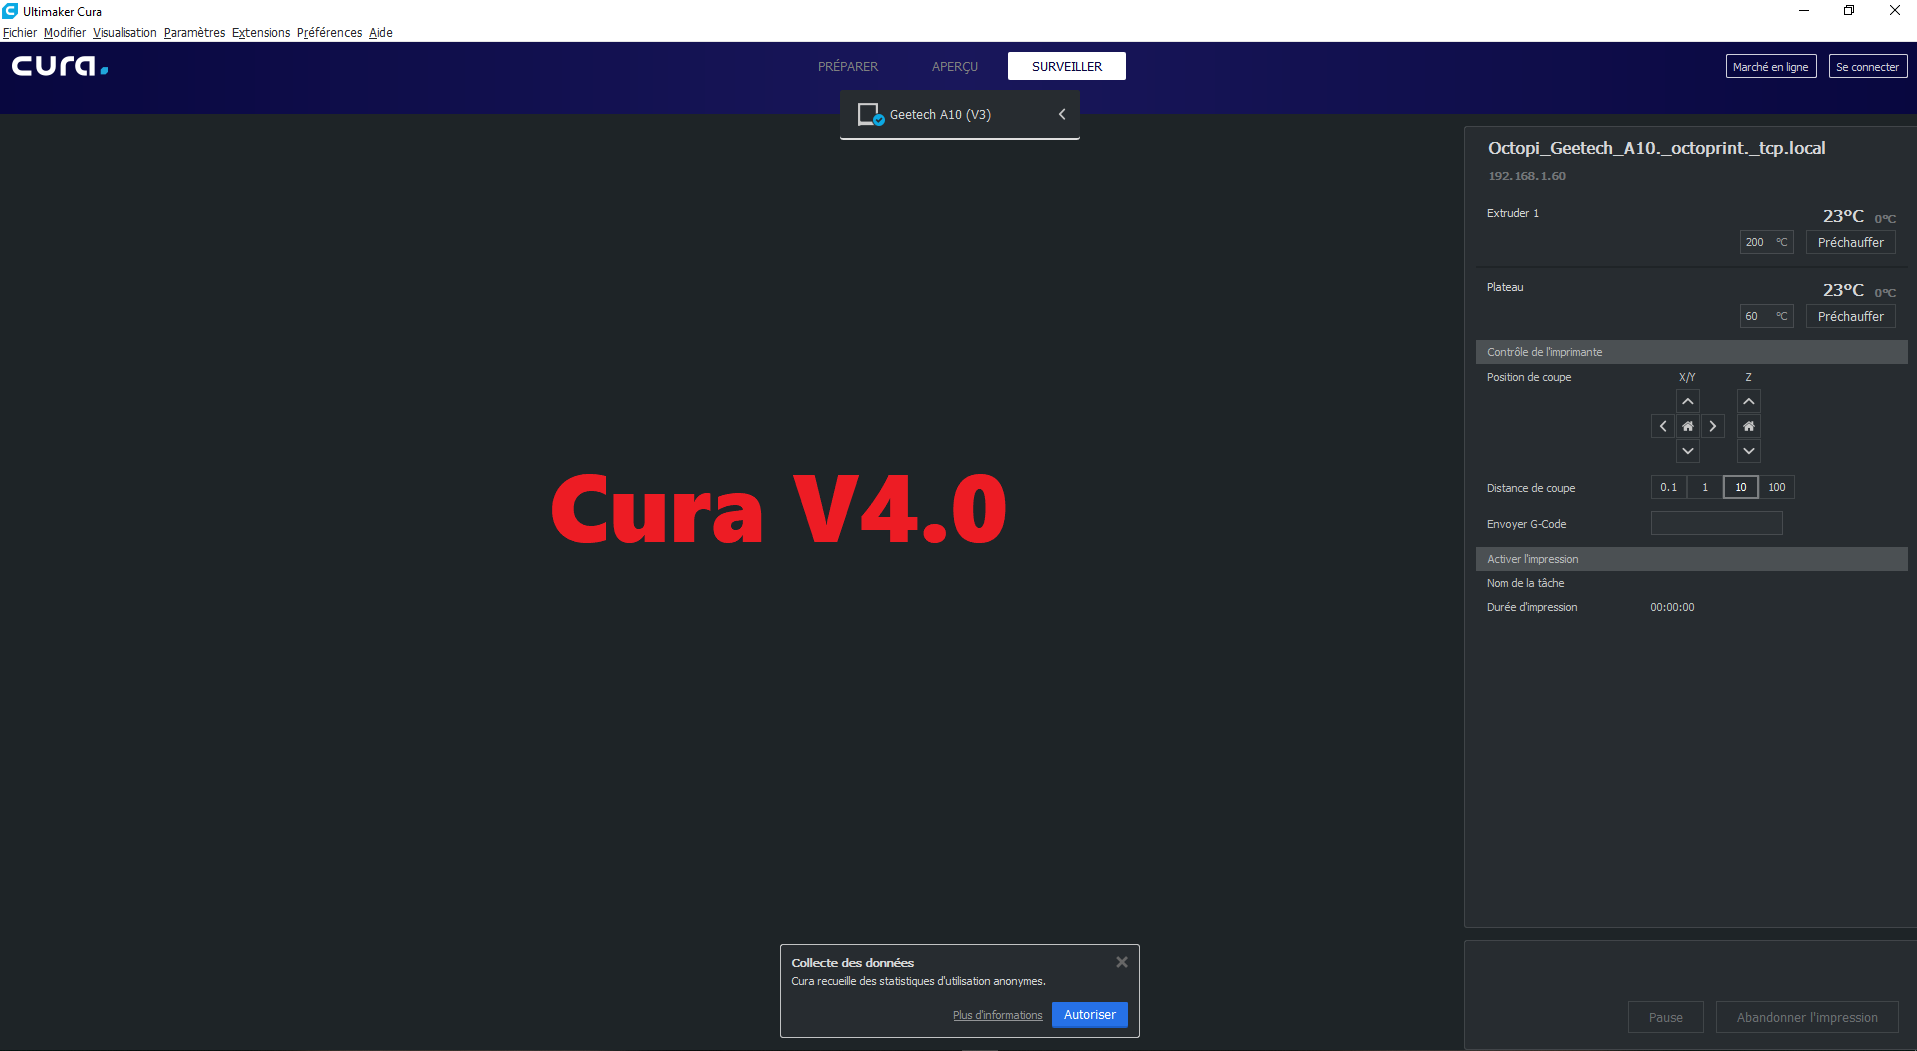Select jog distance 10
This screenshot has width=1917, height=1051.
pos(1741,487)
